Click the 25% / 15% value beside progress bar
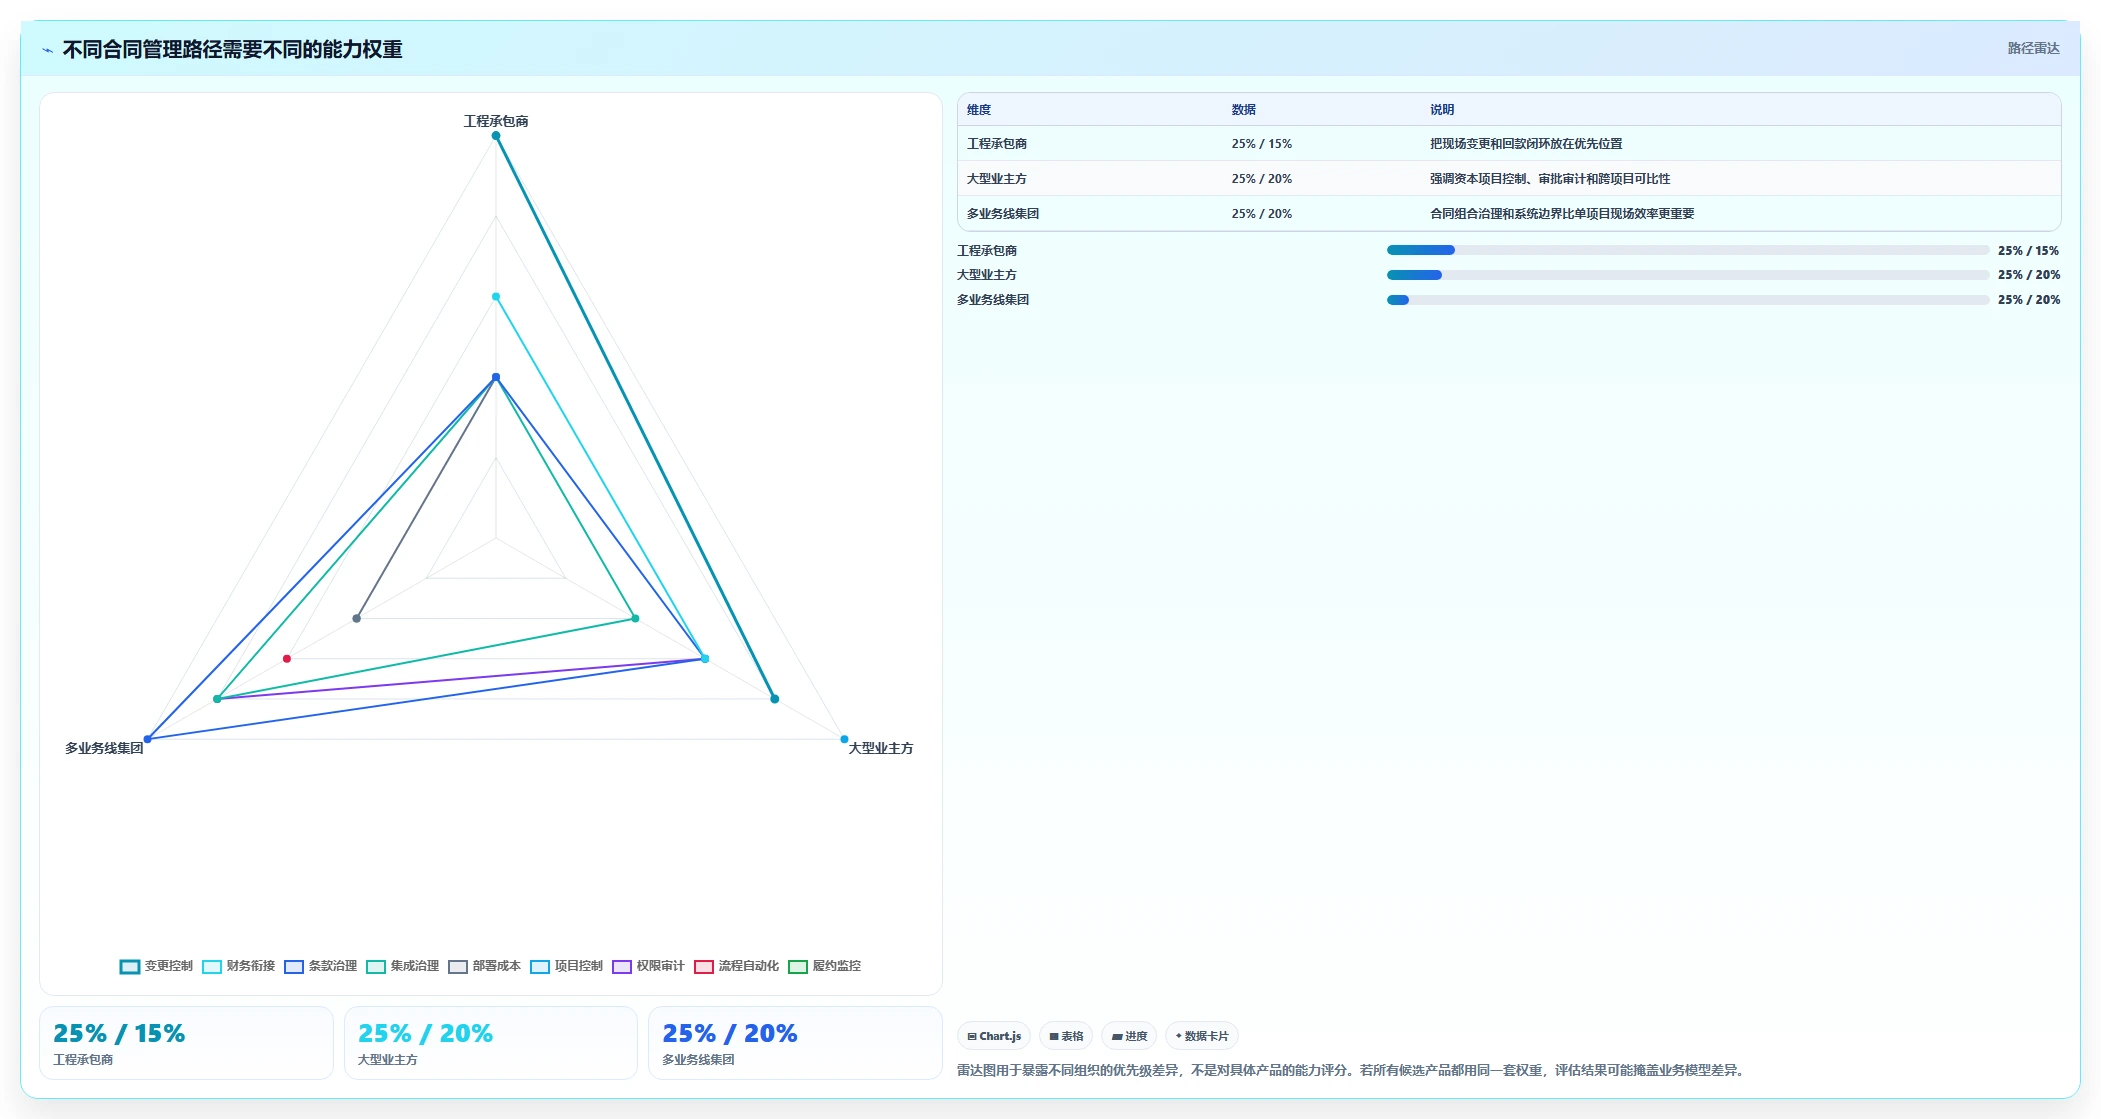 click(2028, 251)
